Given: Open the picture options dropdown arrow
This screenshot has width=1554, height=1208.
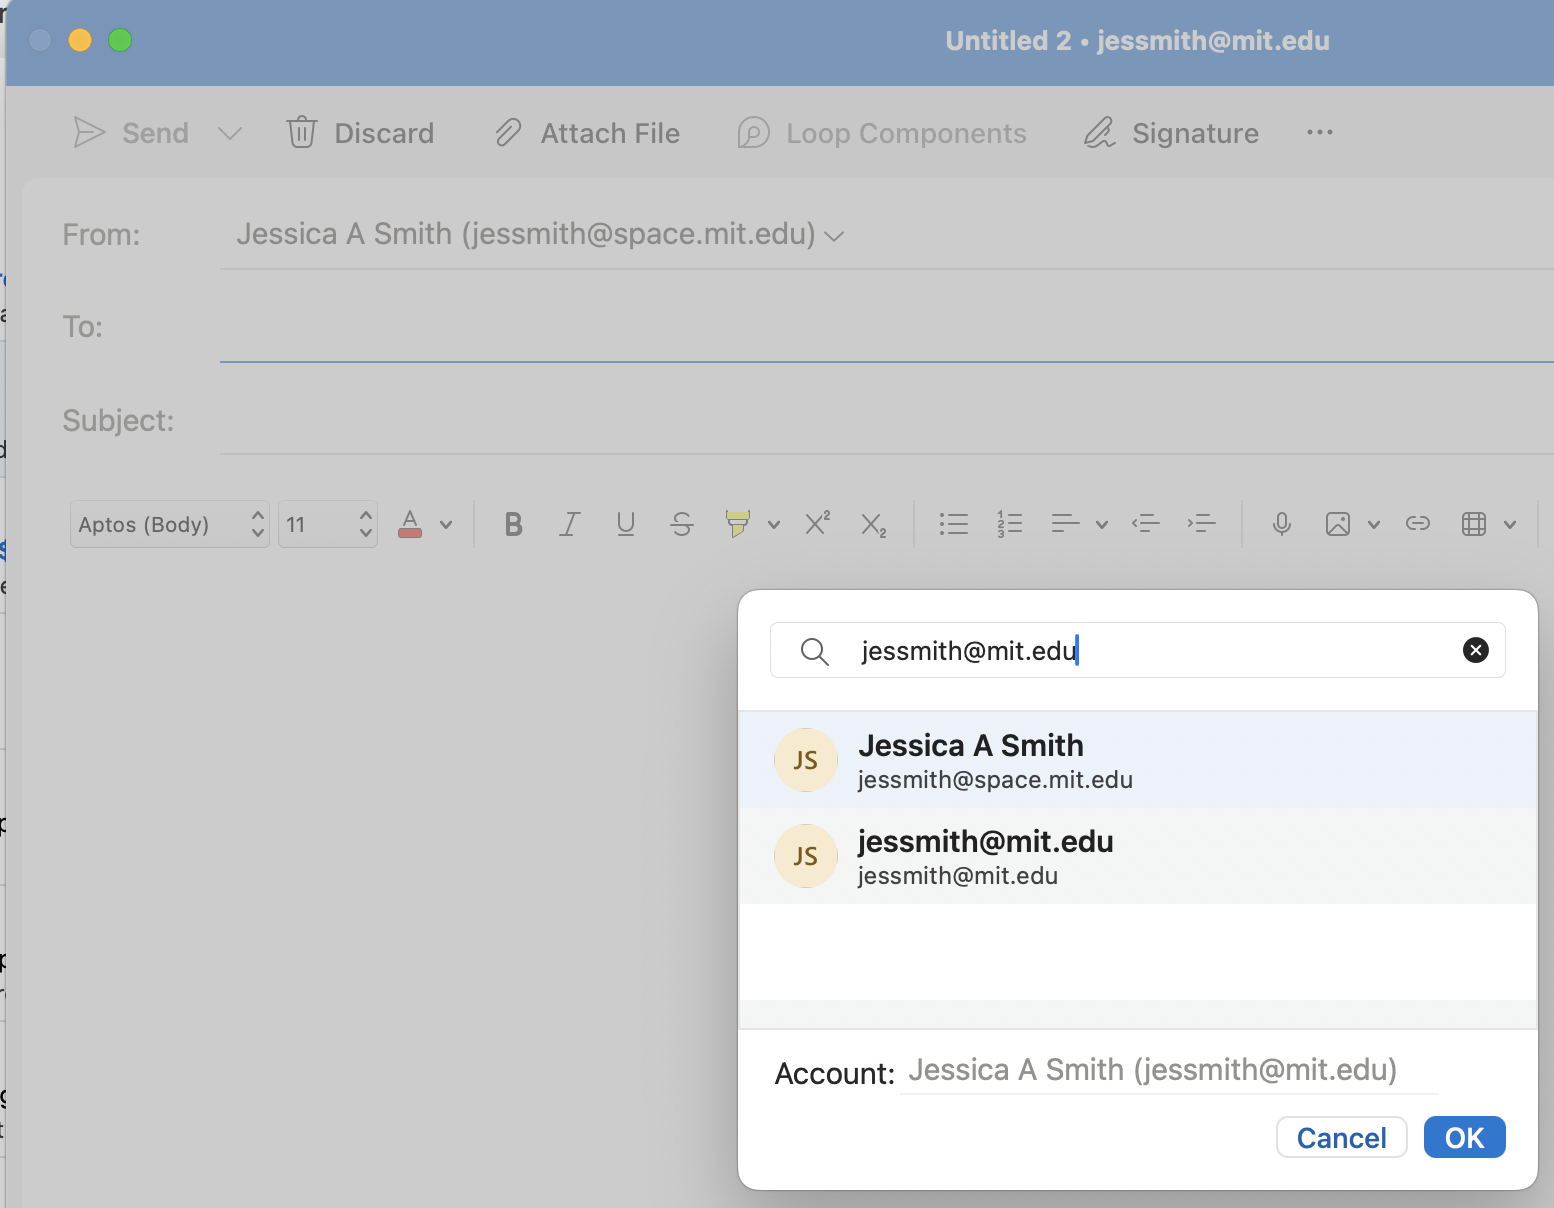Looking at the screenshot, I should pos(1374,525).
